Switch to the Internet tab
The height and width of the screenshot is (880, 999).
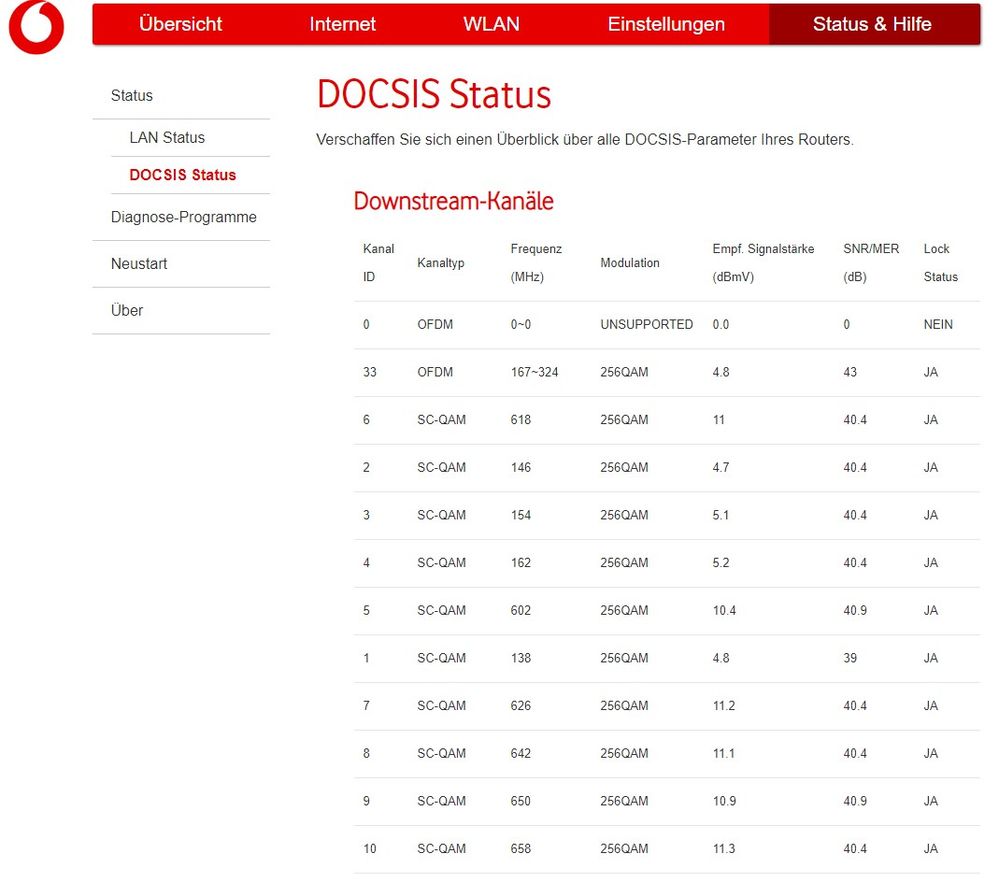(343, 24)
